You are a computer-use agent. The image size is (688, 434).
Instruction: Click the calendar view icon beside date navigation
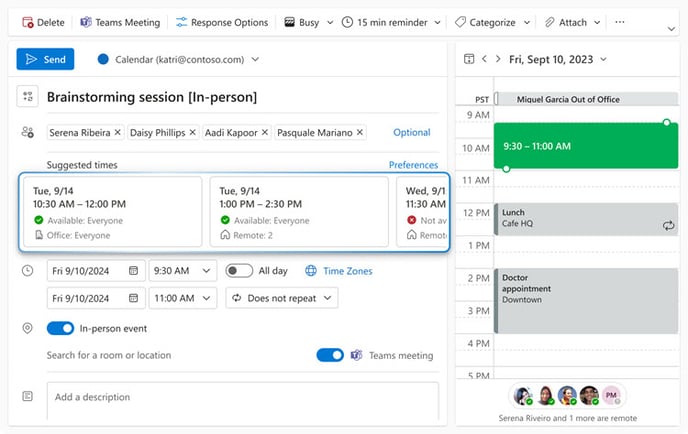469,59
